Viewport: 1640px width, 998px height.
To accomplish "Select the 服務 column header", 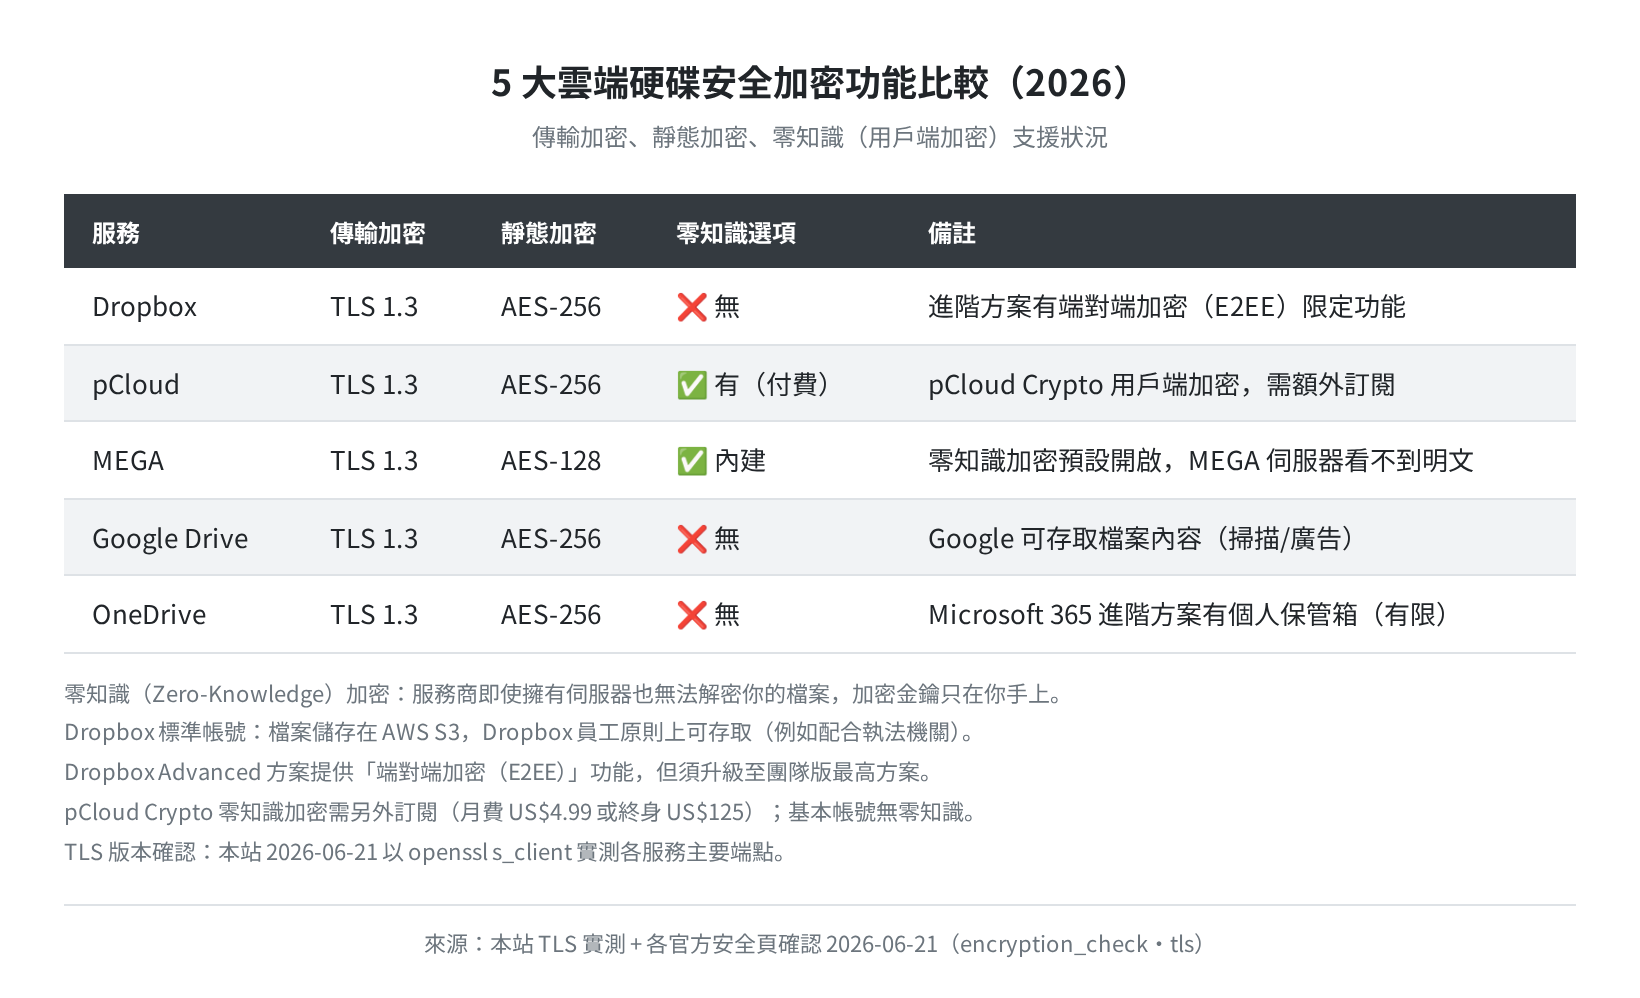I will (116, 233).
